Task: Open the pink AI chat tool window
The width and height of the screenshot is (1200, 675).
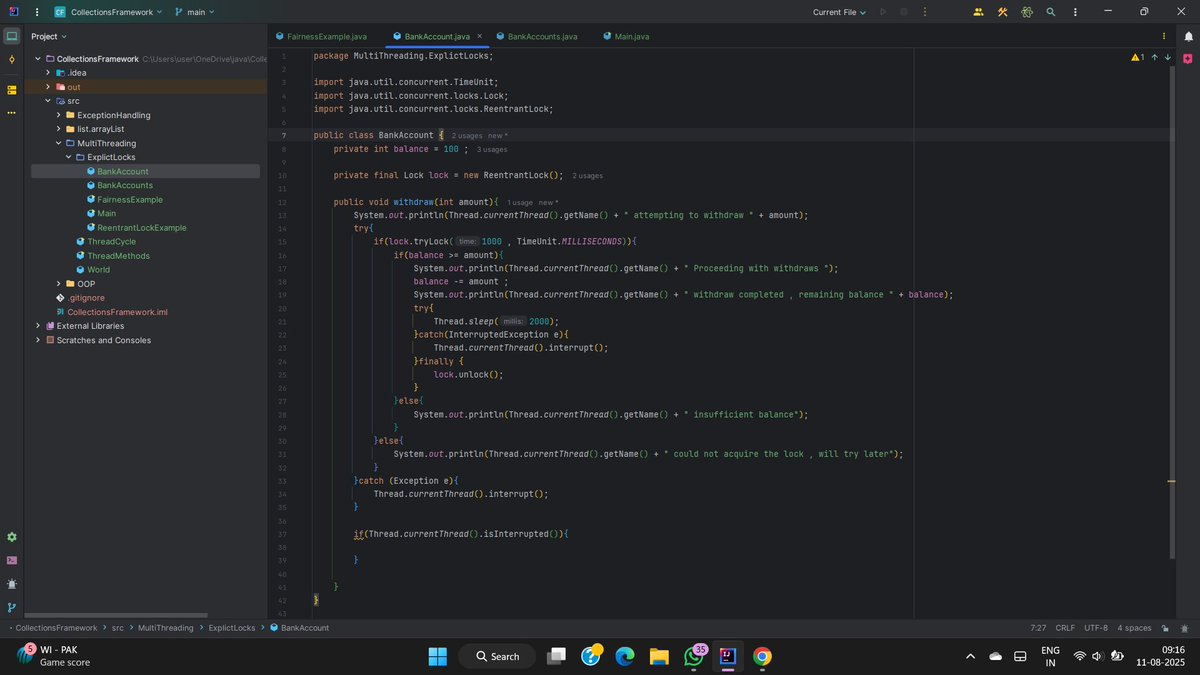Action: (1187, 60)
